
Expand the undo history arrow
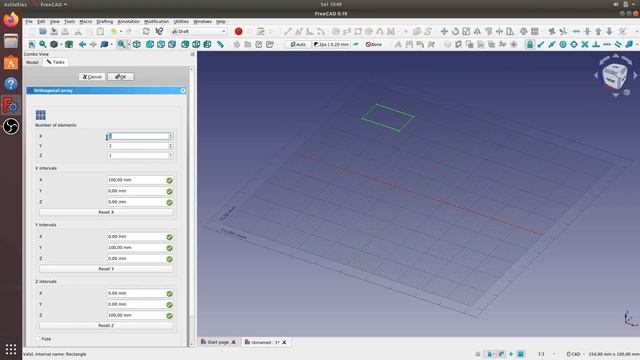(120, 31)
